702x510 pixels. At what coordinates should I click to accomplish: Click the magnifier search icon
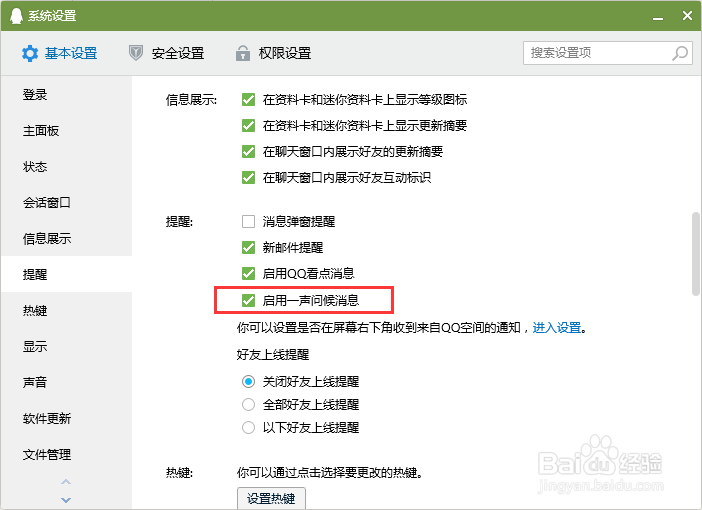pos(680,53)
